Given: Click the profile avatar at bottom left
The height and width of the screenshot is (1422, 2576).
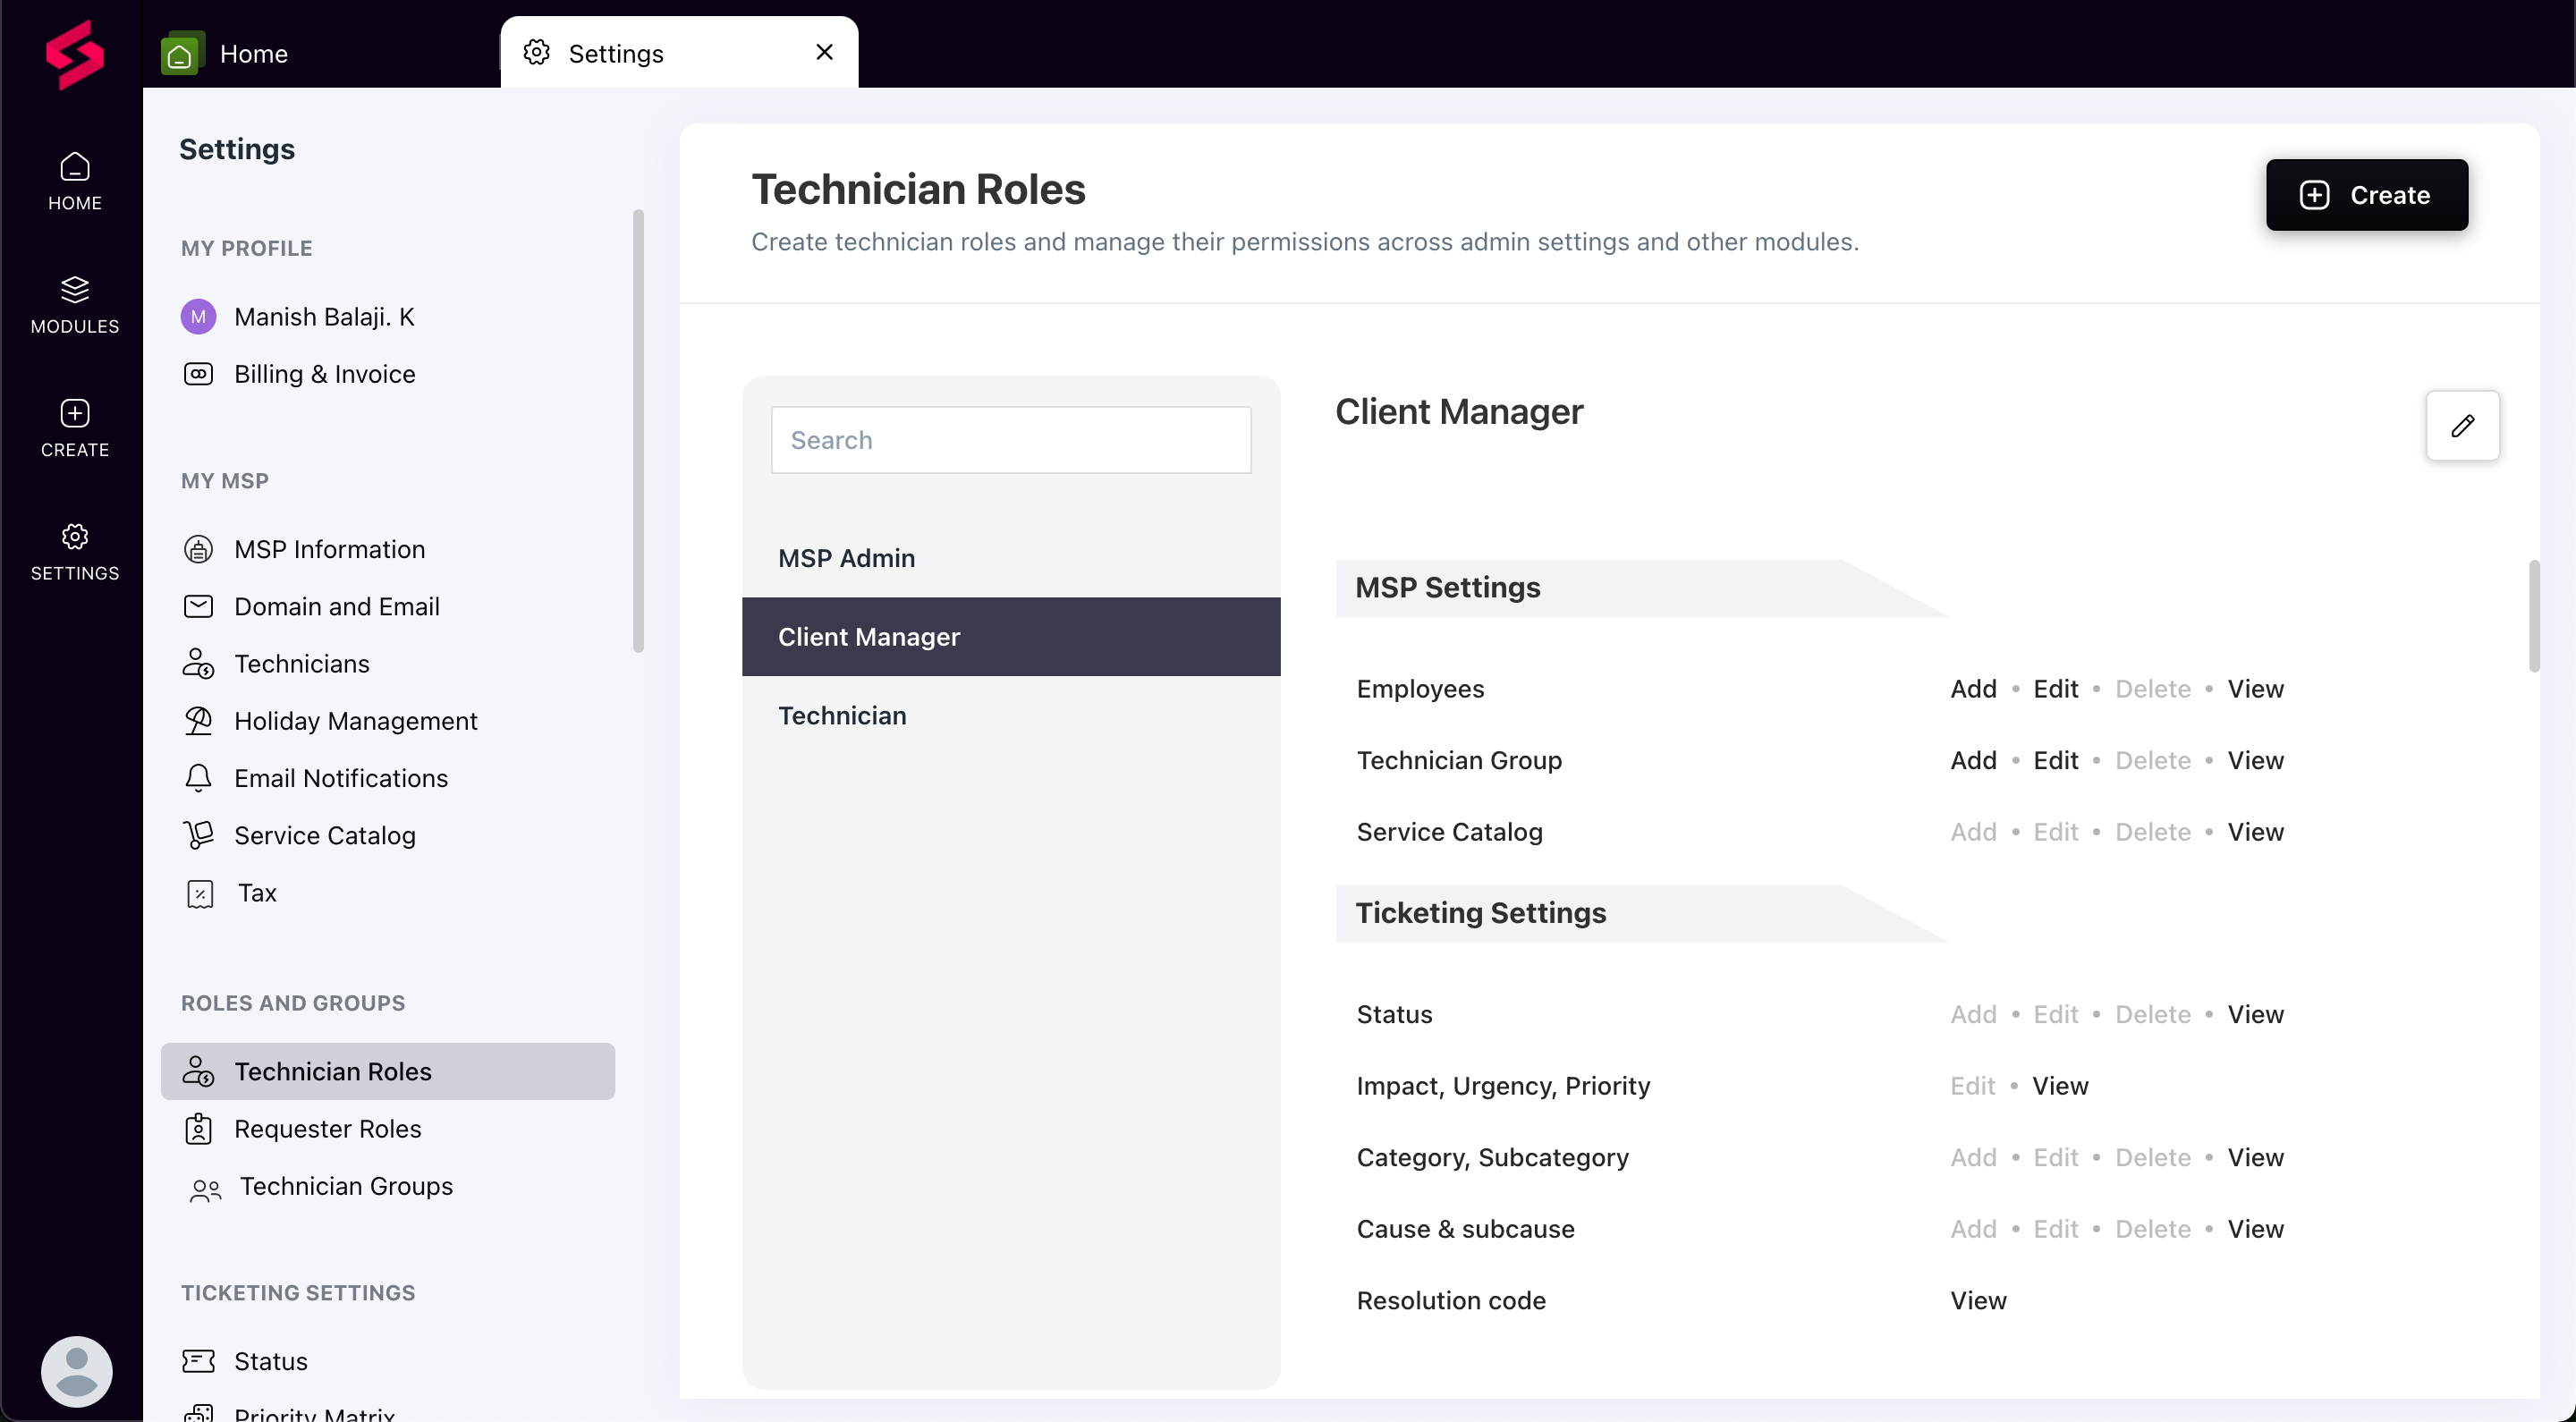Looking at the screenshot, I should pyautogui.click(x=75, y=1370).
